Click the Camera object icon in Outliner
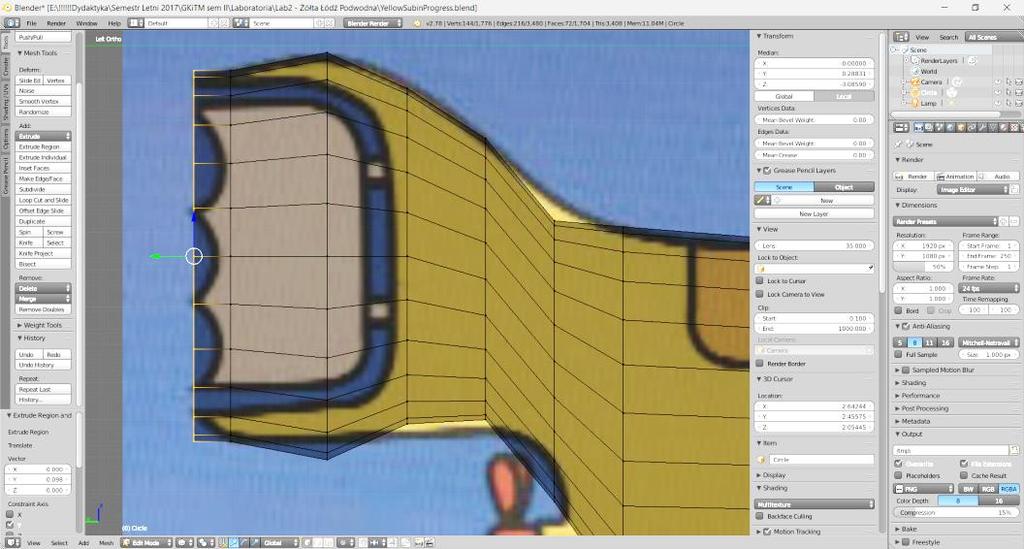Viewport: 1024px width, 549px height. [916, 82]
